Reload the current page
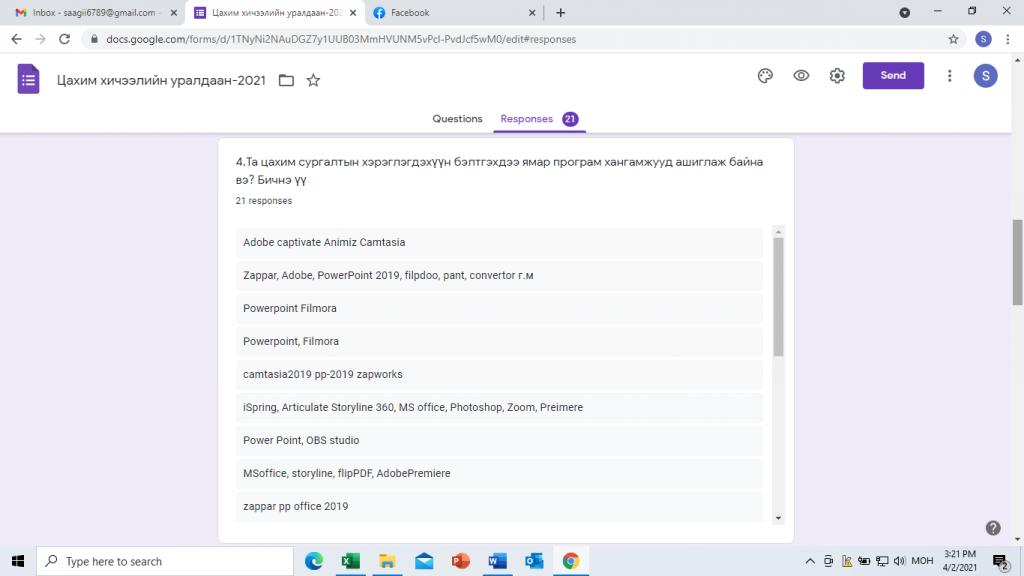This screenshot has width=1024, height=576. [64, 39]
